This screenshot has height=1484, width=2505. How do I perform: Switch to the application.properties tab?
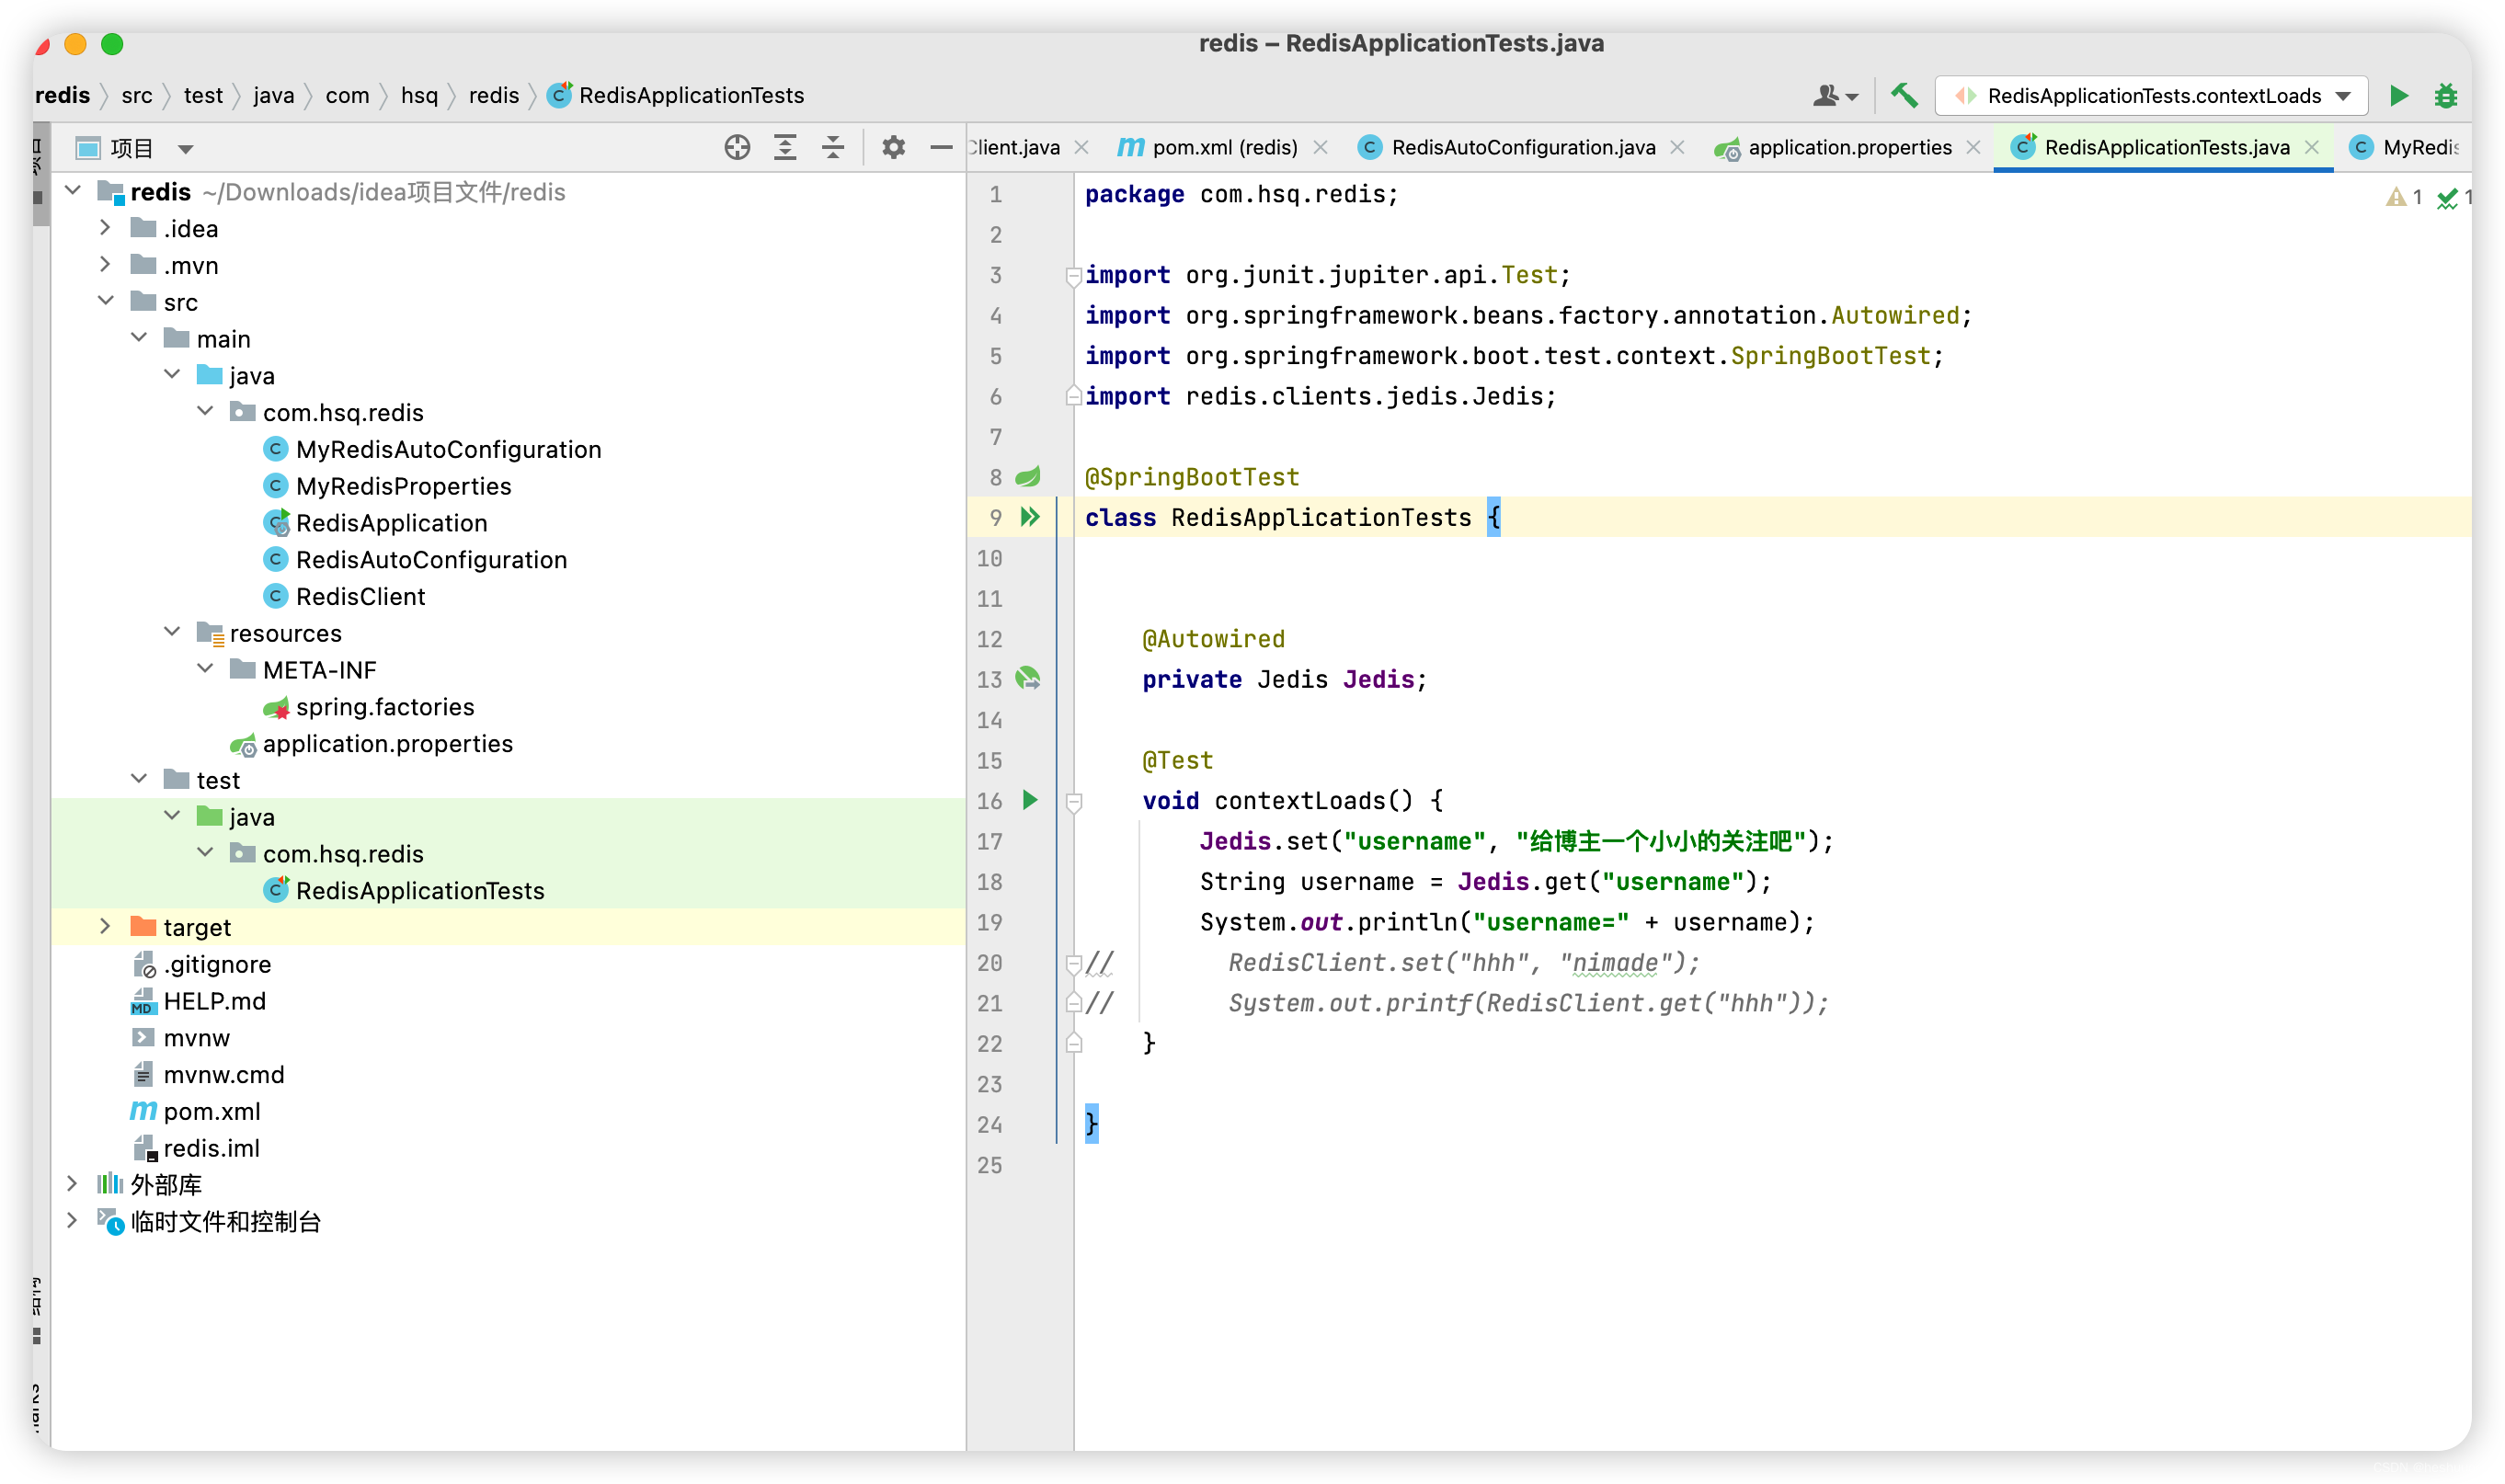1848,147
